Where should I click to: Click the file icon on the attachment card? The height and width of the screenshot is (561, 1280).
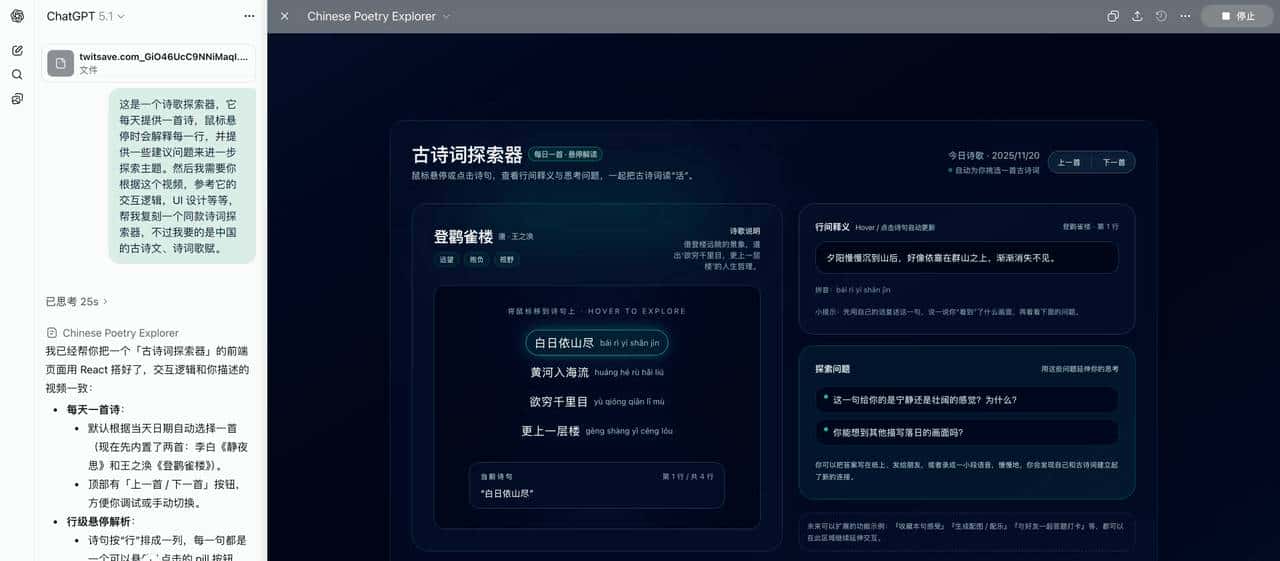coord(60,63)
